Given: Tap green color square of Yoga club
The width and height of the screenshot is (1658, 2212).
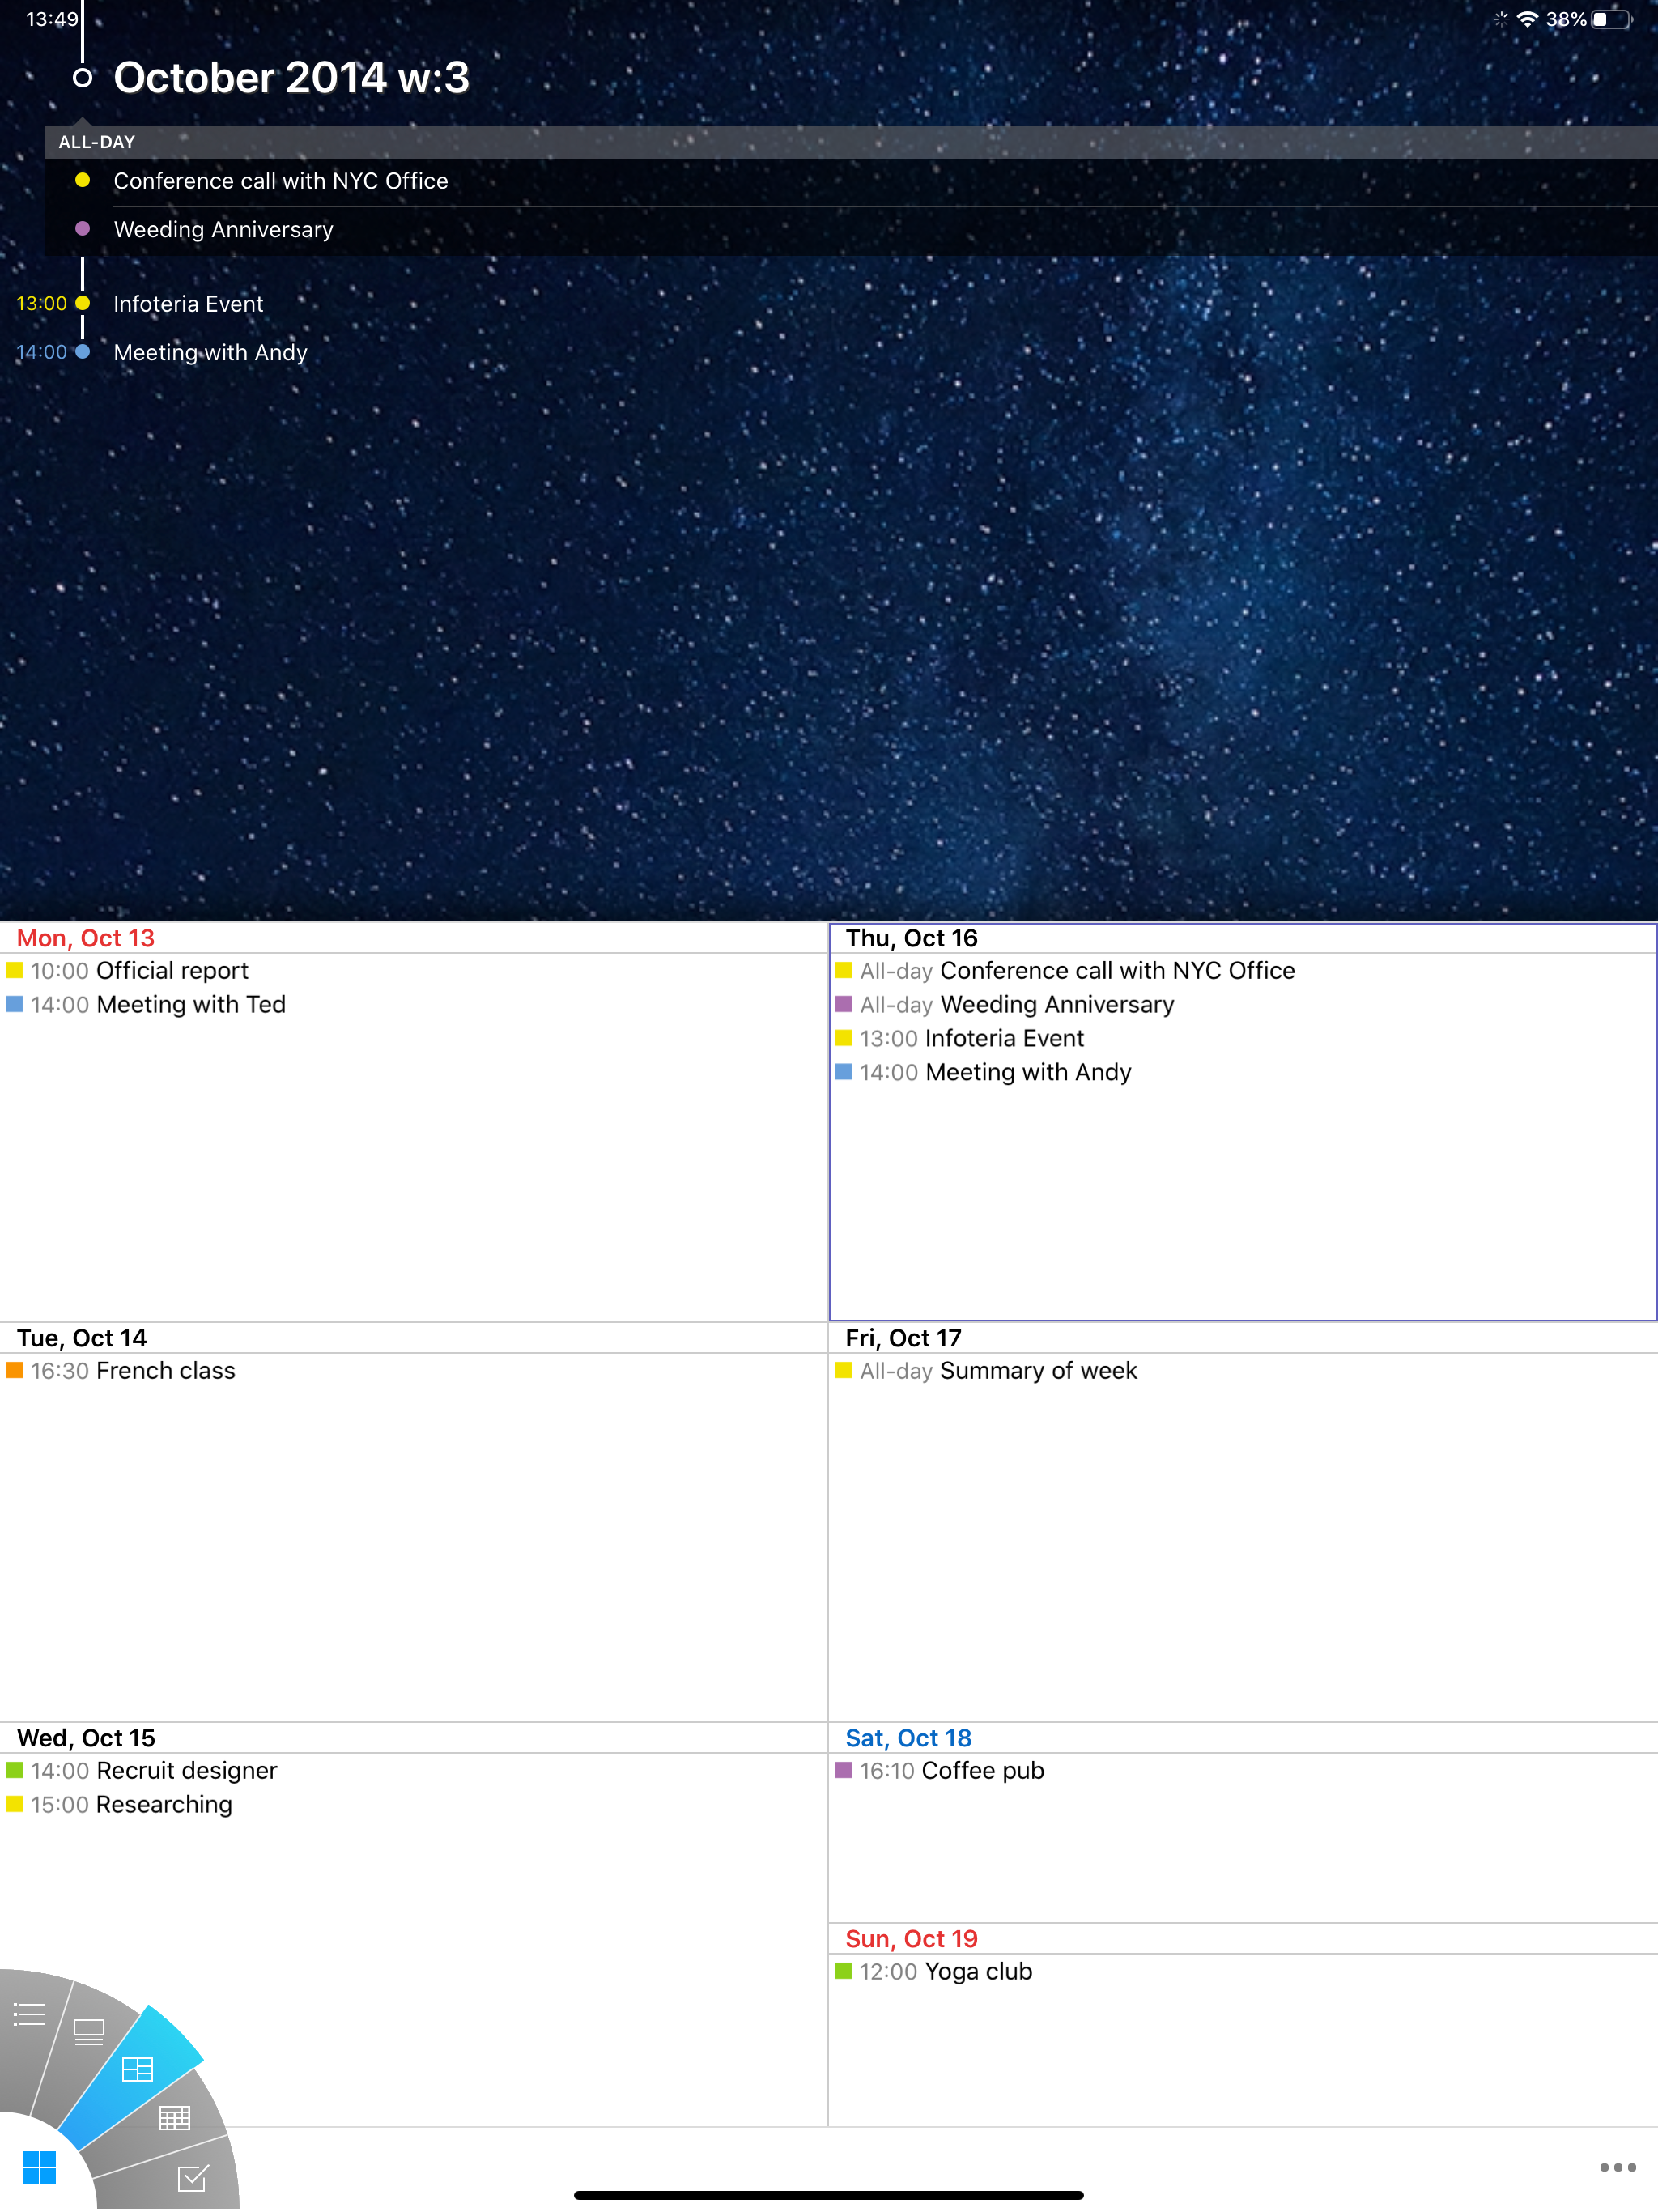Looking at the screenshot, I should click(844, 1971).
